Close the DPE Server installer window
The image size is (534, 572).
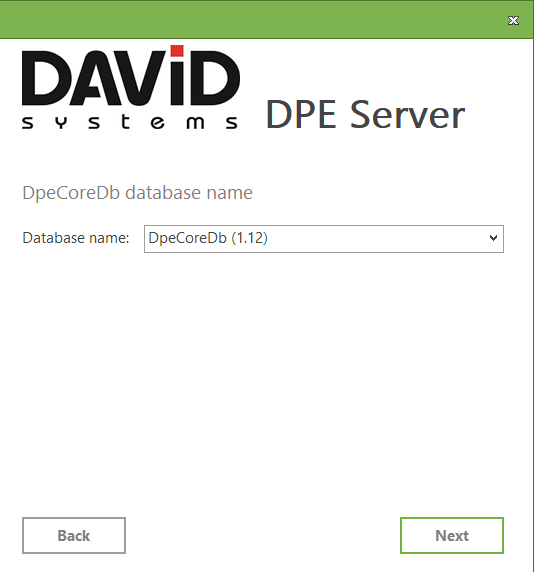(513, 20)
